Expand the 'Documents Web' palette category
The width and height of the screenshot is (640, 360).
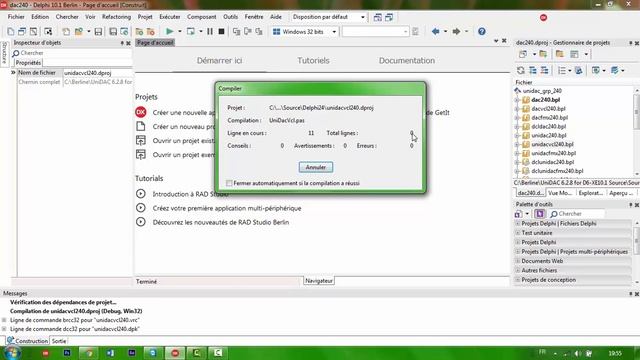point(518,261)
